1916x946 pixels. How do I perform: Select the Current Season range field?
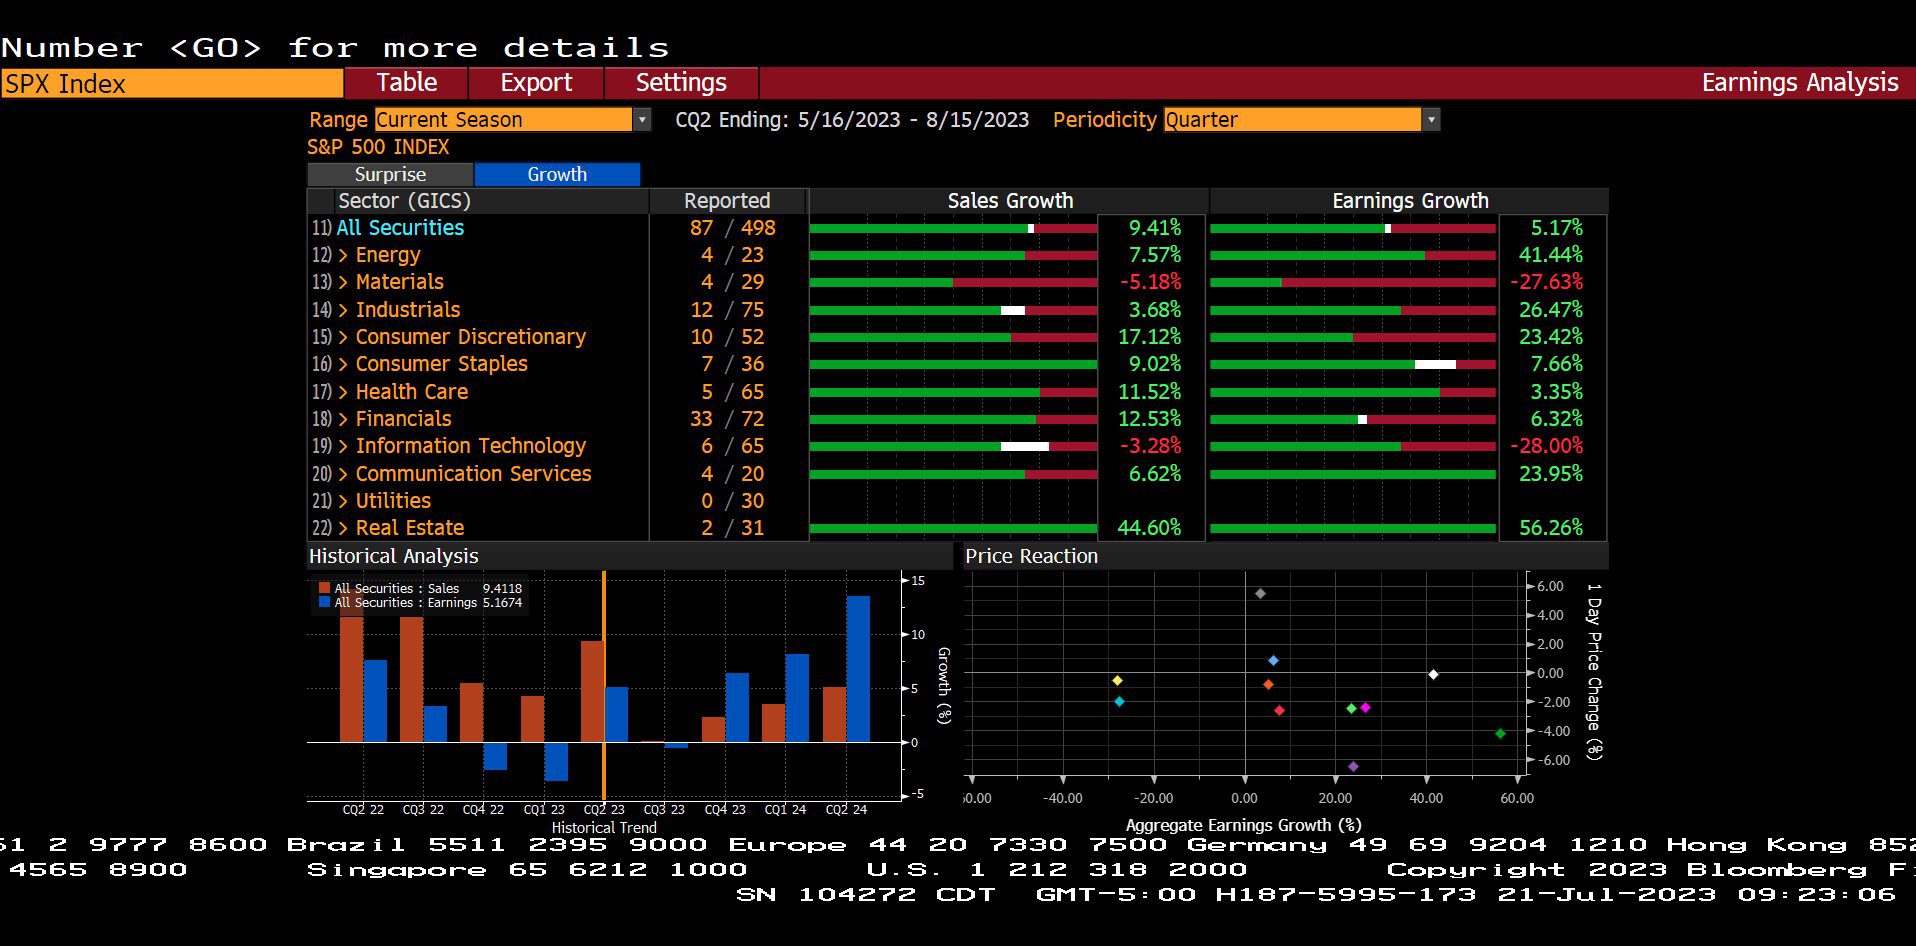tap(504, 120)
